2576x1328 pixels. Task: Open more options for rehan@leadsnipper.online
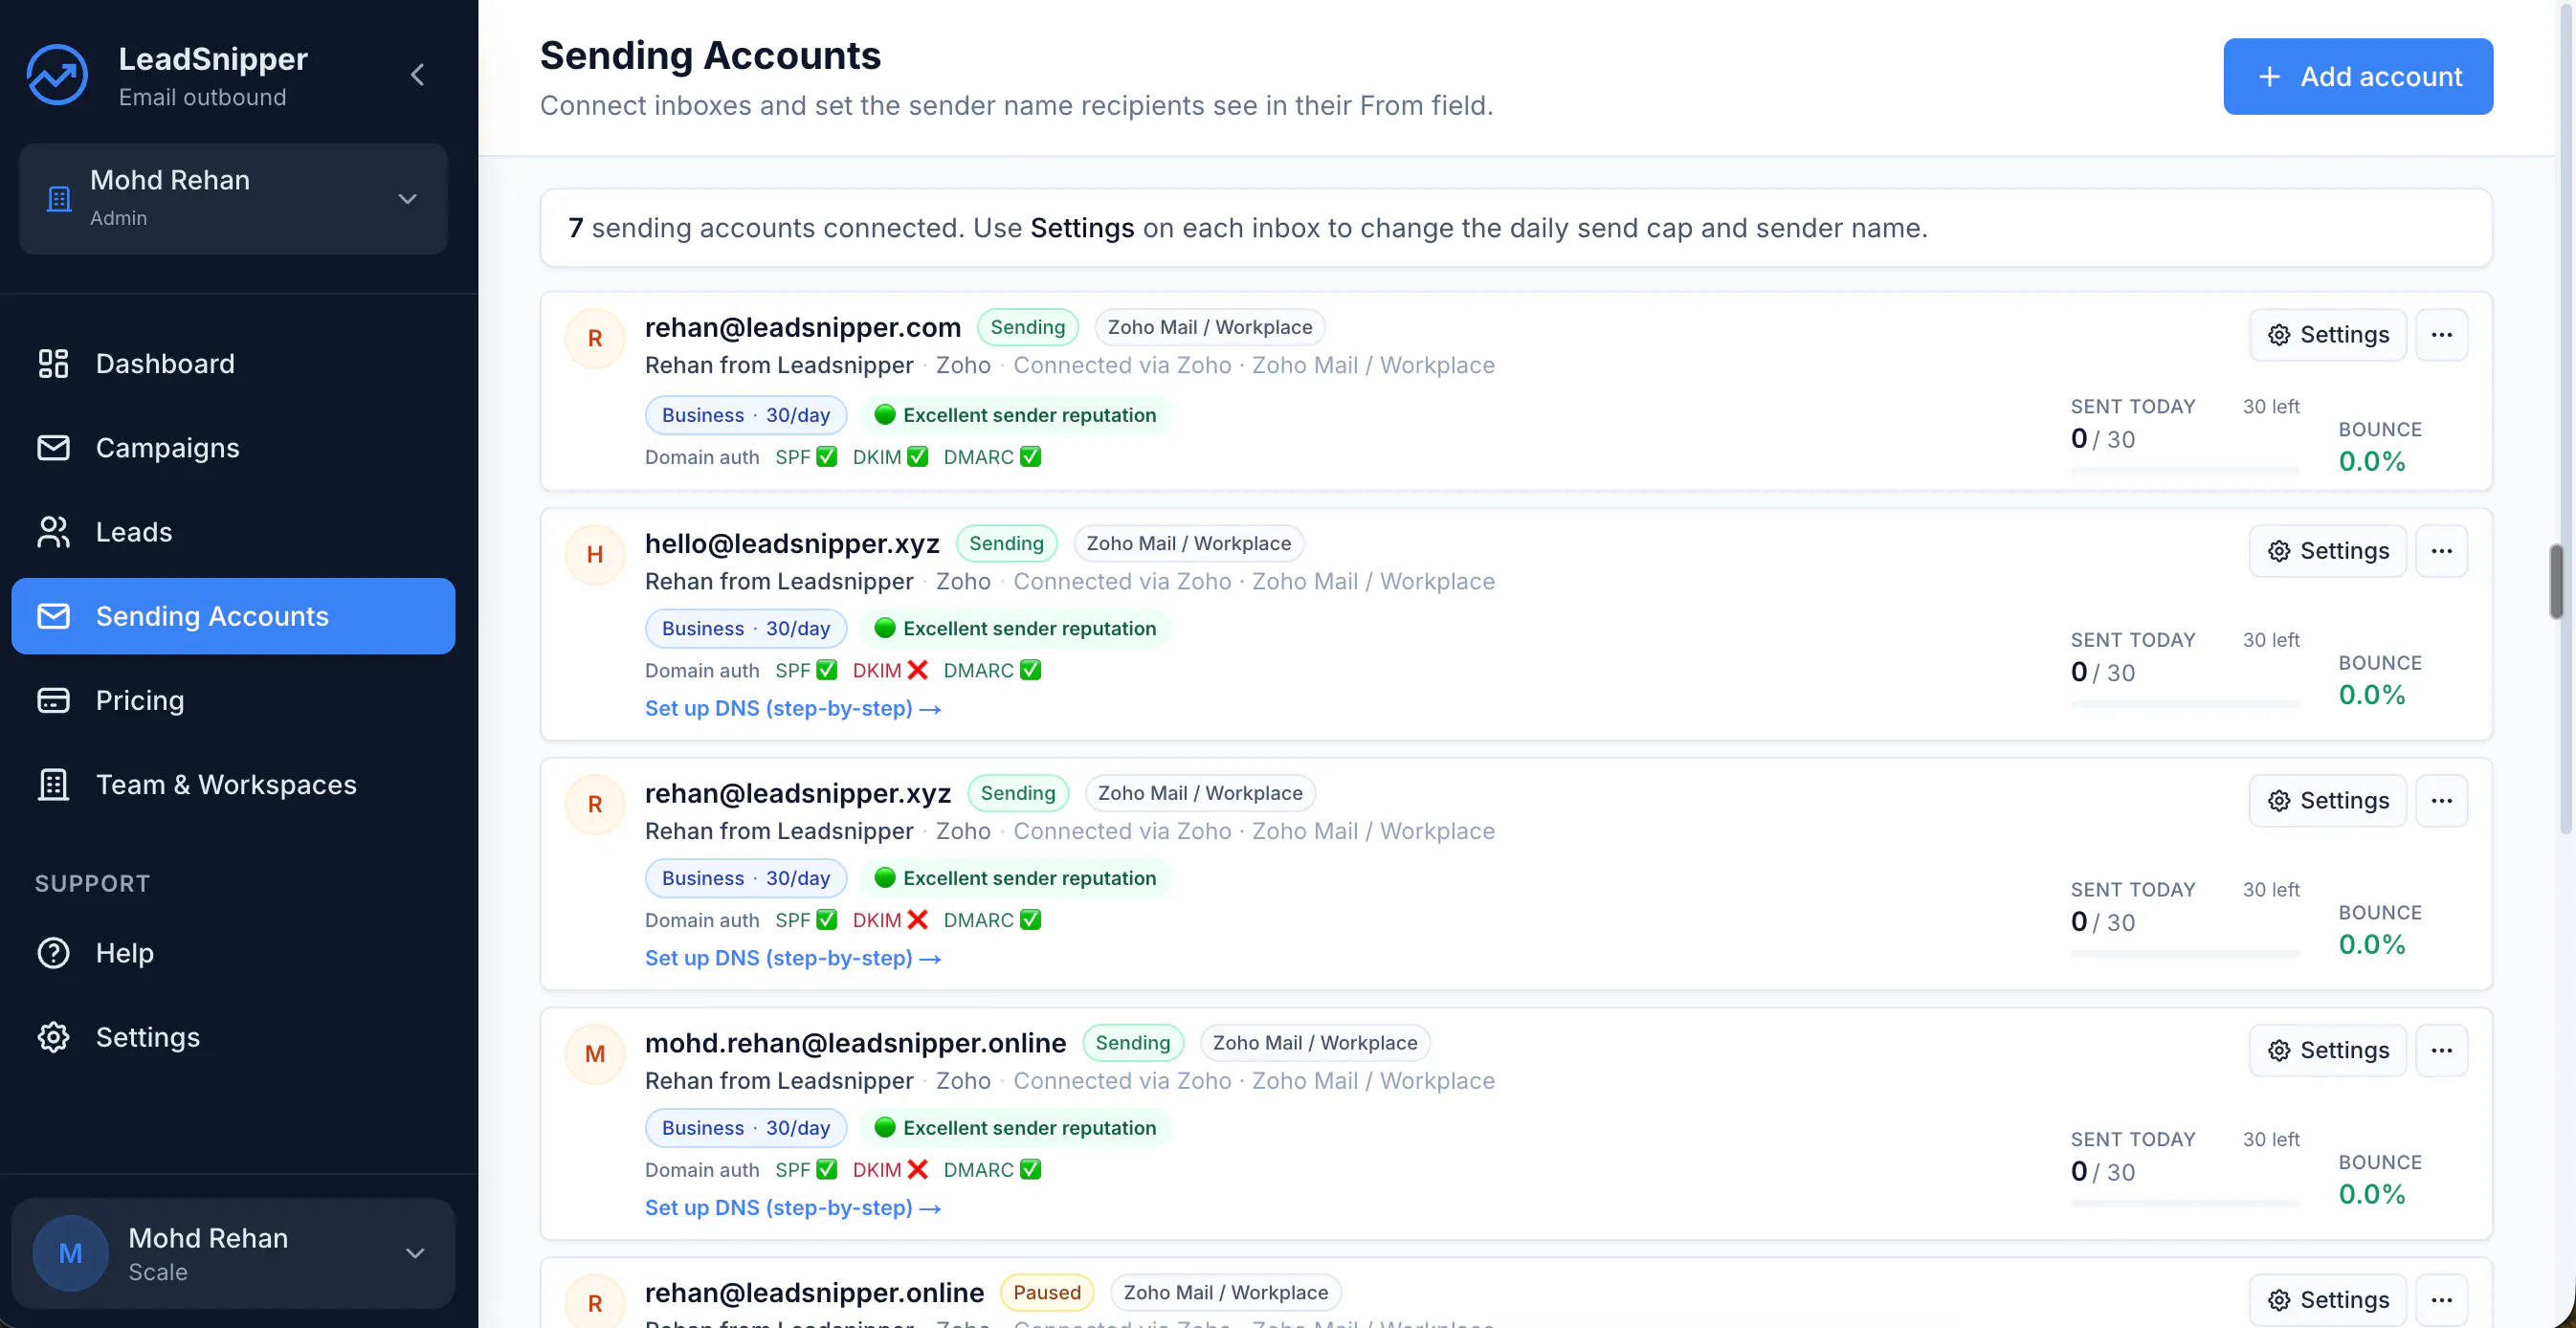[2441, 1300]
